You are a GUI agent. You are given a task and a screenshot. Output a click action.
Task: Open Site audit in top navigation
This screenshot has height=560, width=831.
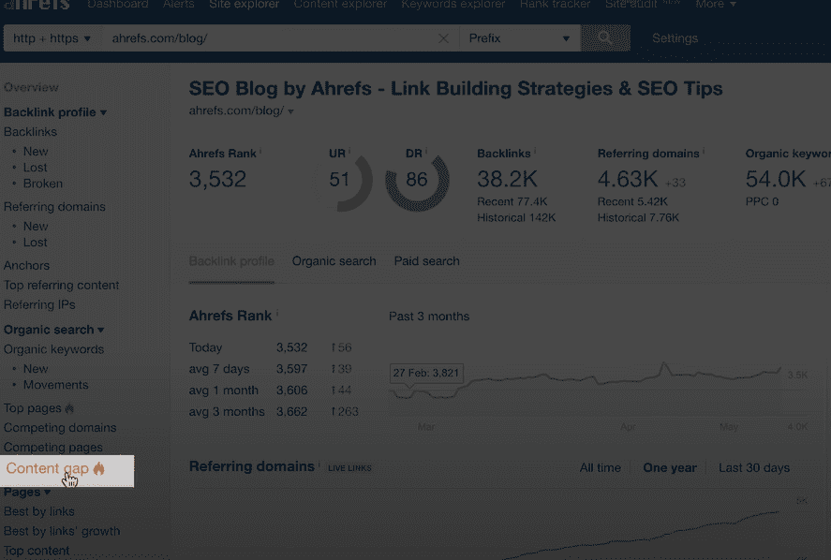[631, 4]
